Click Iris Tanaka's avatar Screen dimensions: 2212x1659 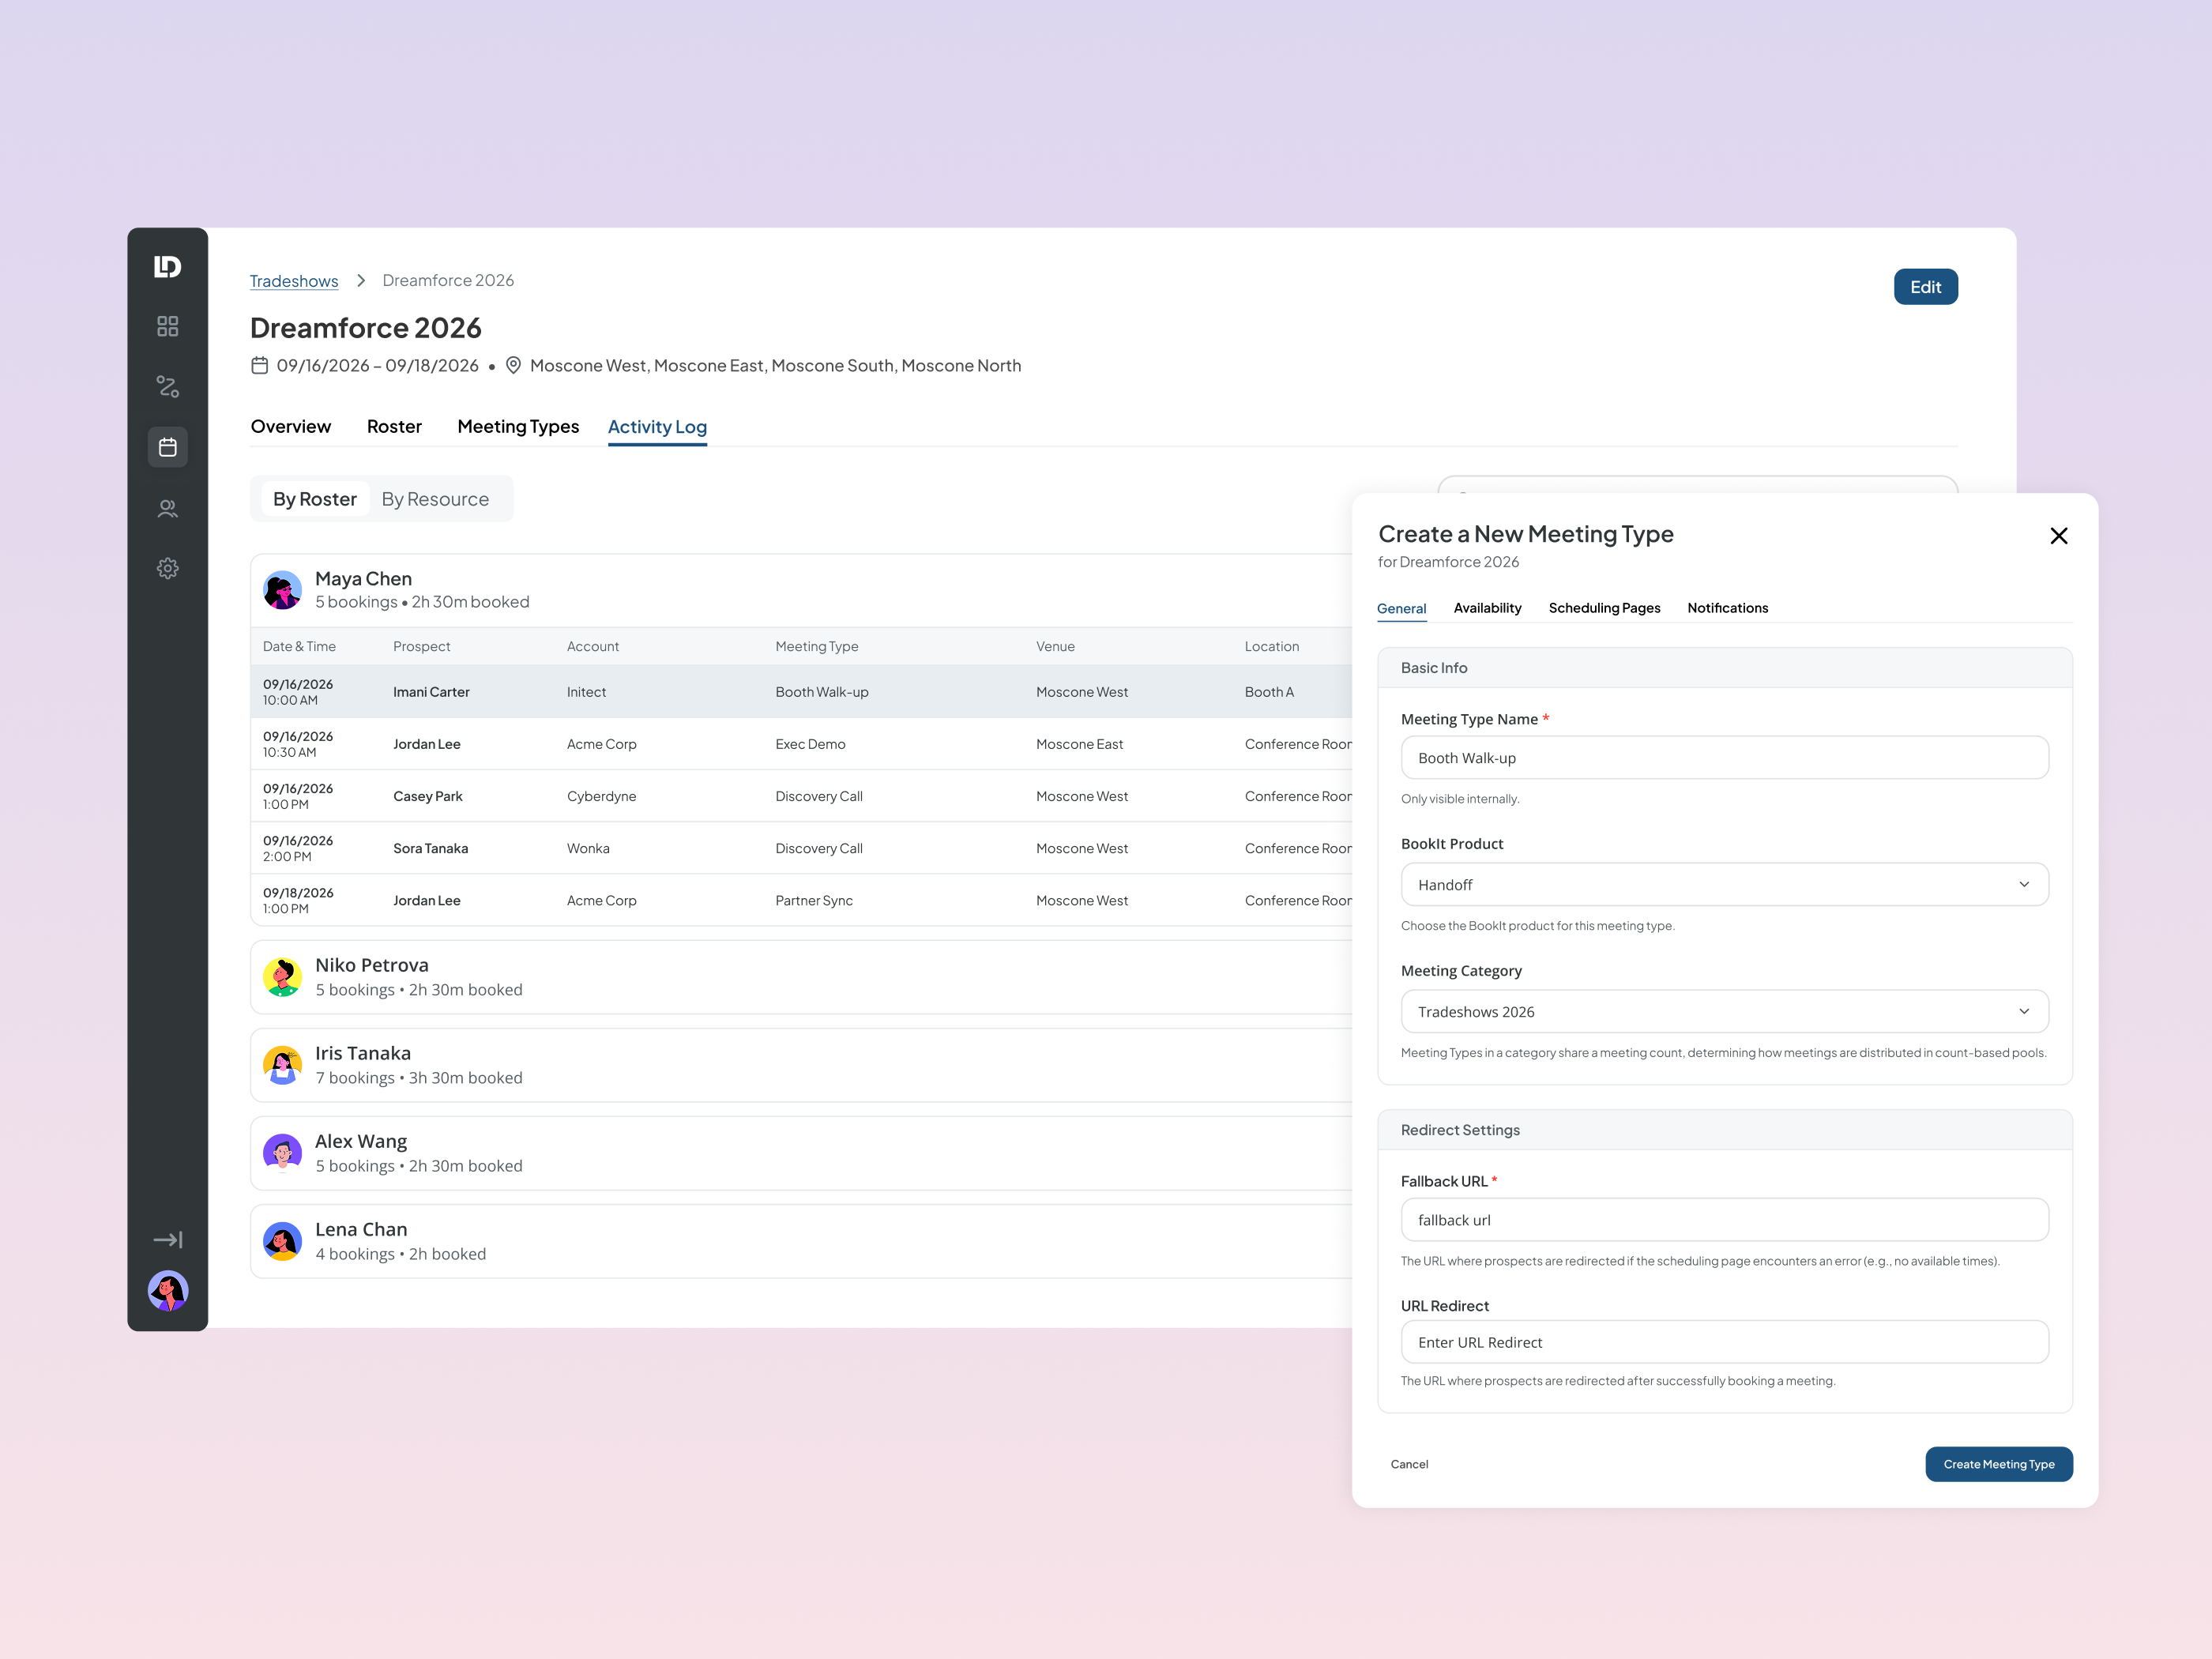(282, 1065)
